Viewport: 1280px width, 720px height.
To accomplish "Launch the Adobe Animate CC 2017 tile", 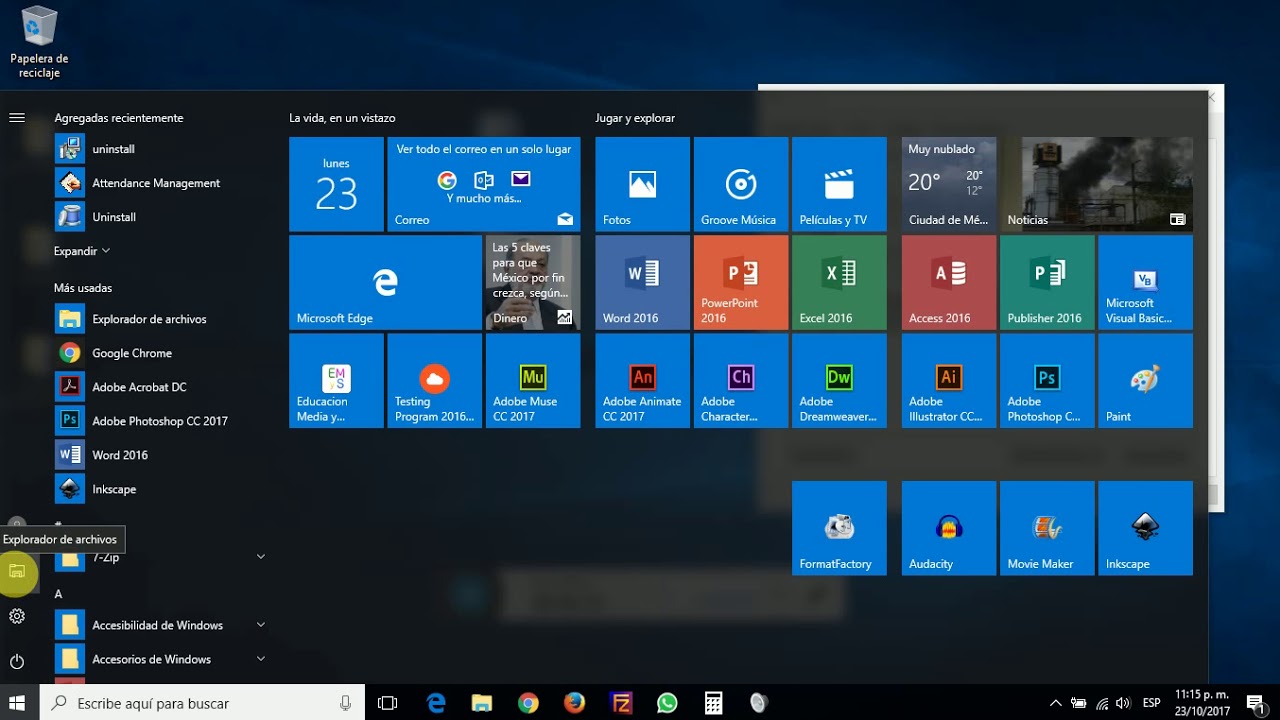I will [x=642, y=381].
